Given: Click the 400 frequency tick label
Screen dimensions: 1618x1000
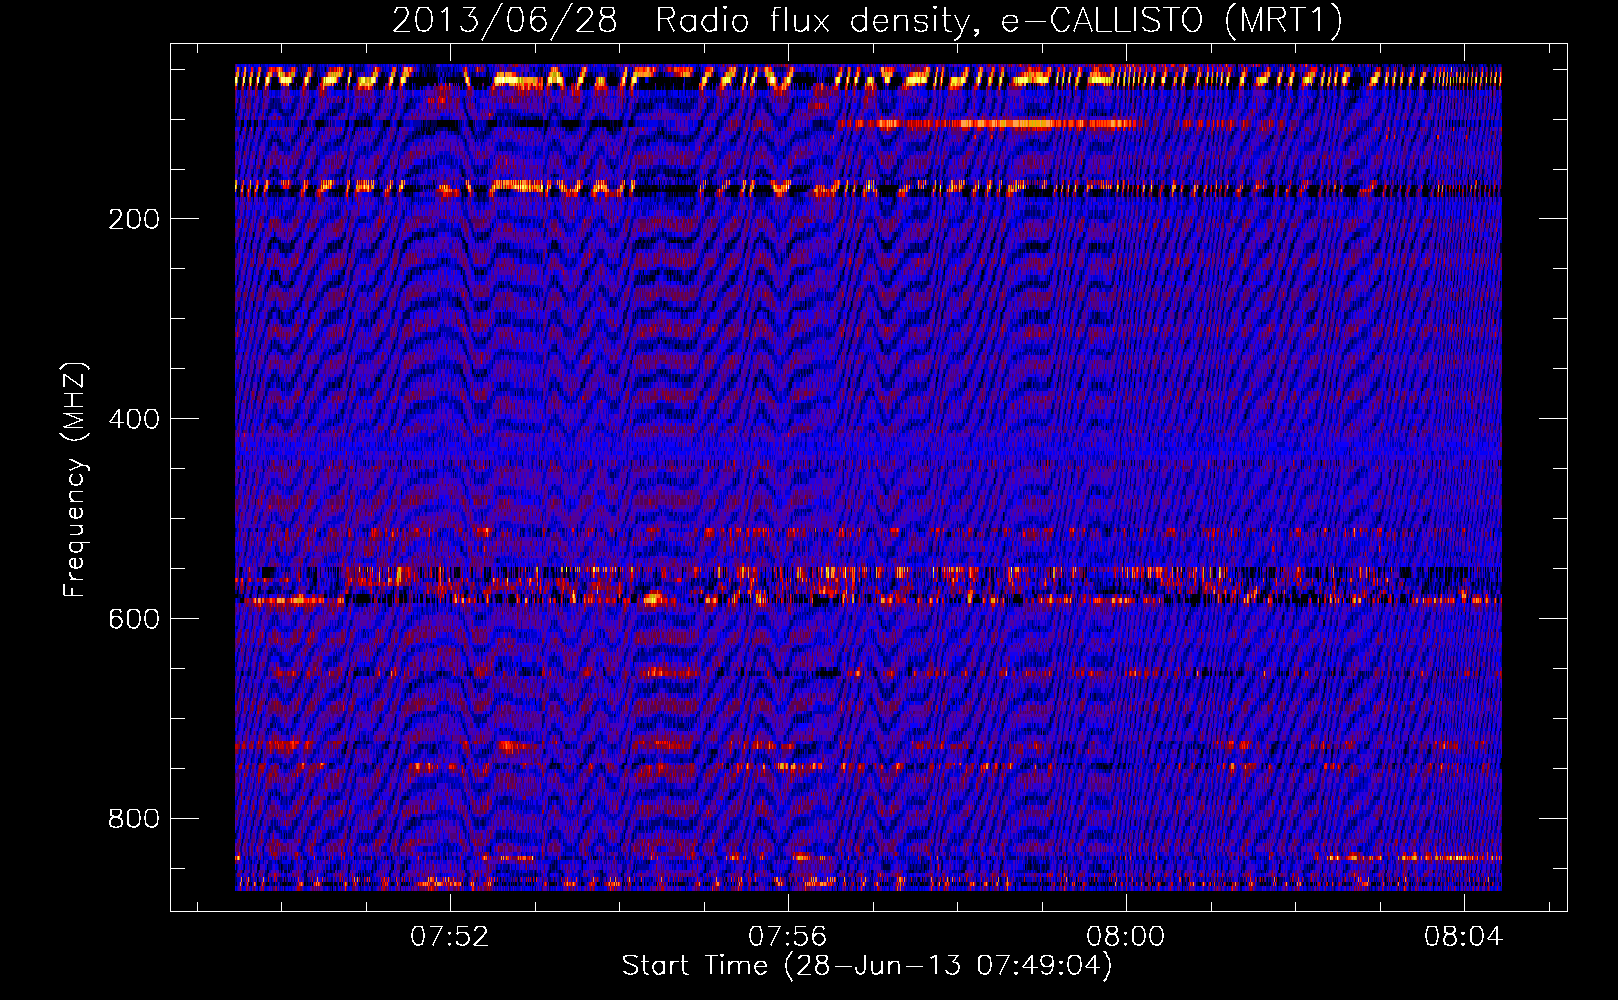Looking at the screenshot, I should tap(134, 419).
